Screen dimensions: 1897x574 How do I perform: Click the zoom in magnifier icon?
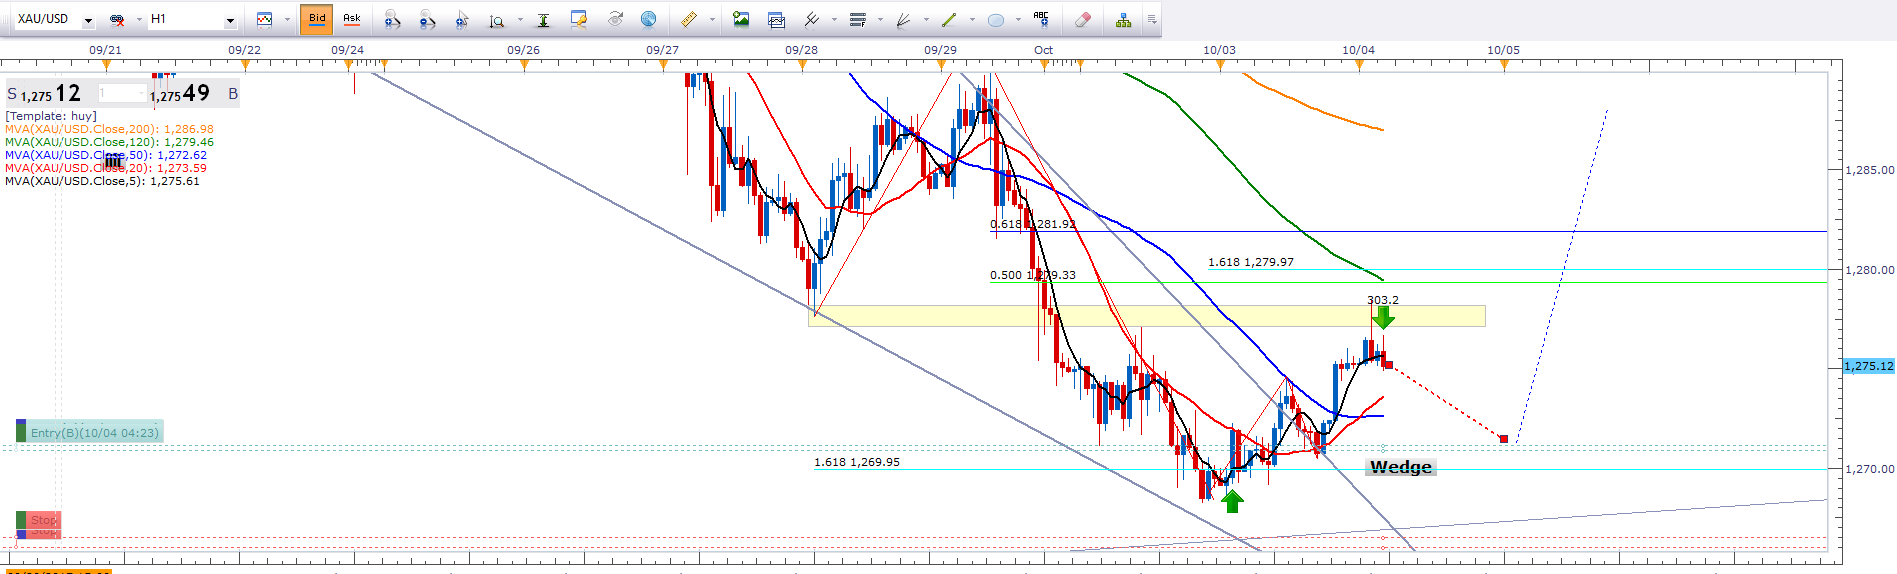pyautogui.click(x=391, y=19)
